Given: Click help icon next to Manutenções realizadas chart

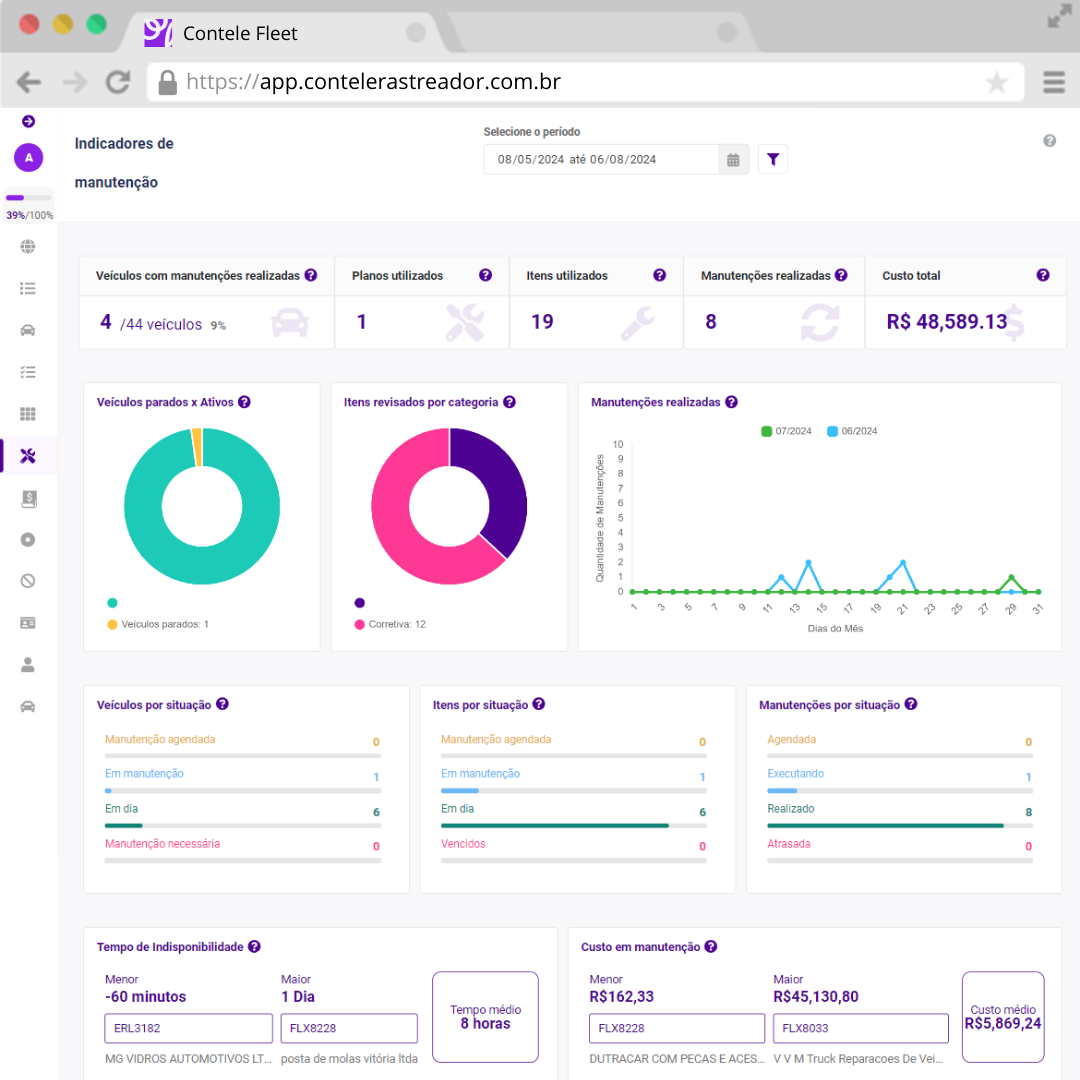Looking at the screenshot, I should [x=731, y=402].
